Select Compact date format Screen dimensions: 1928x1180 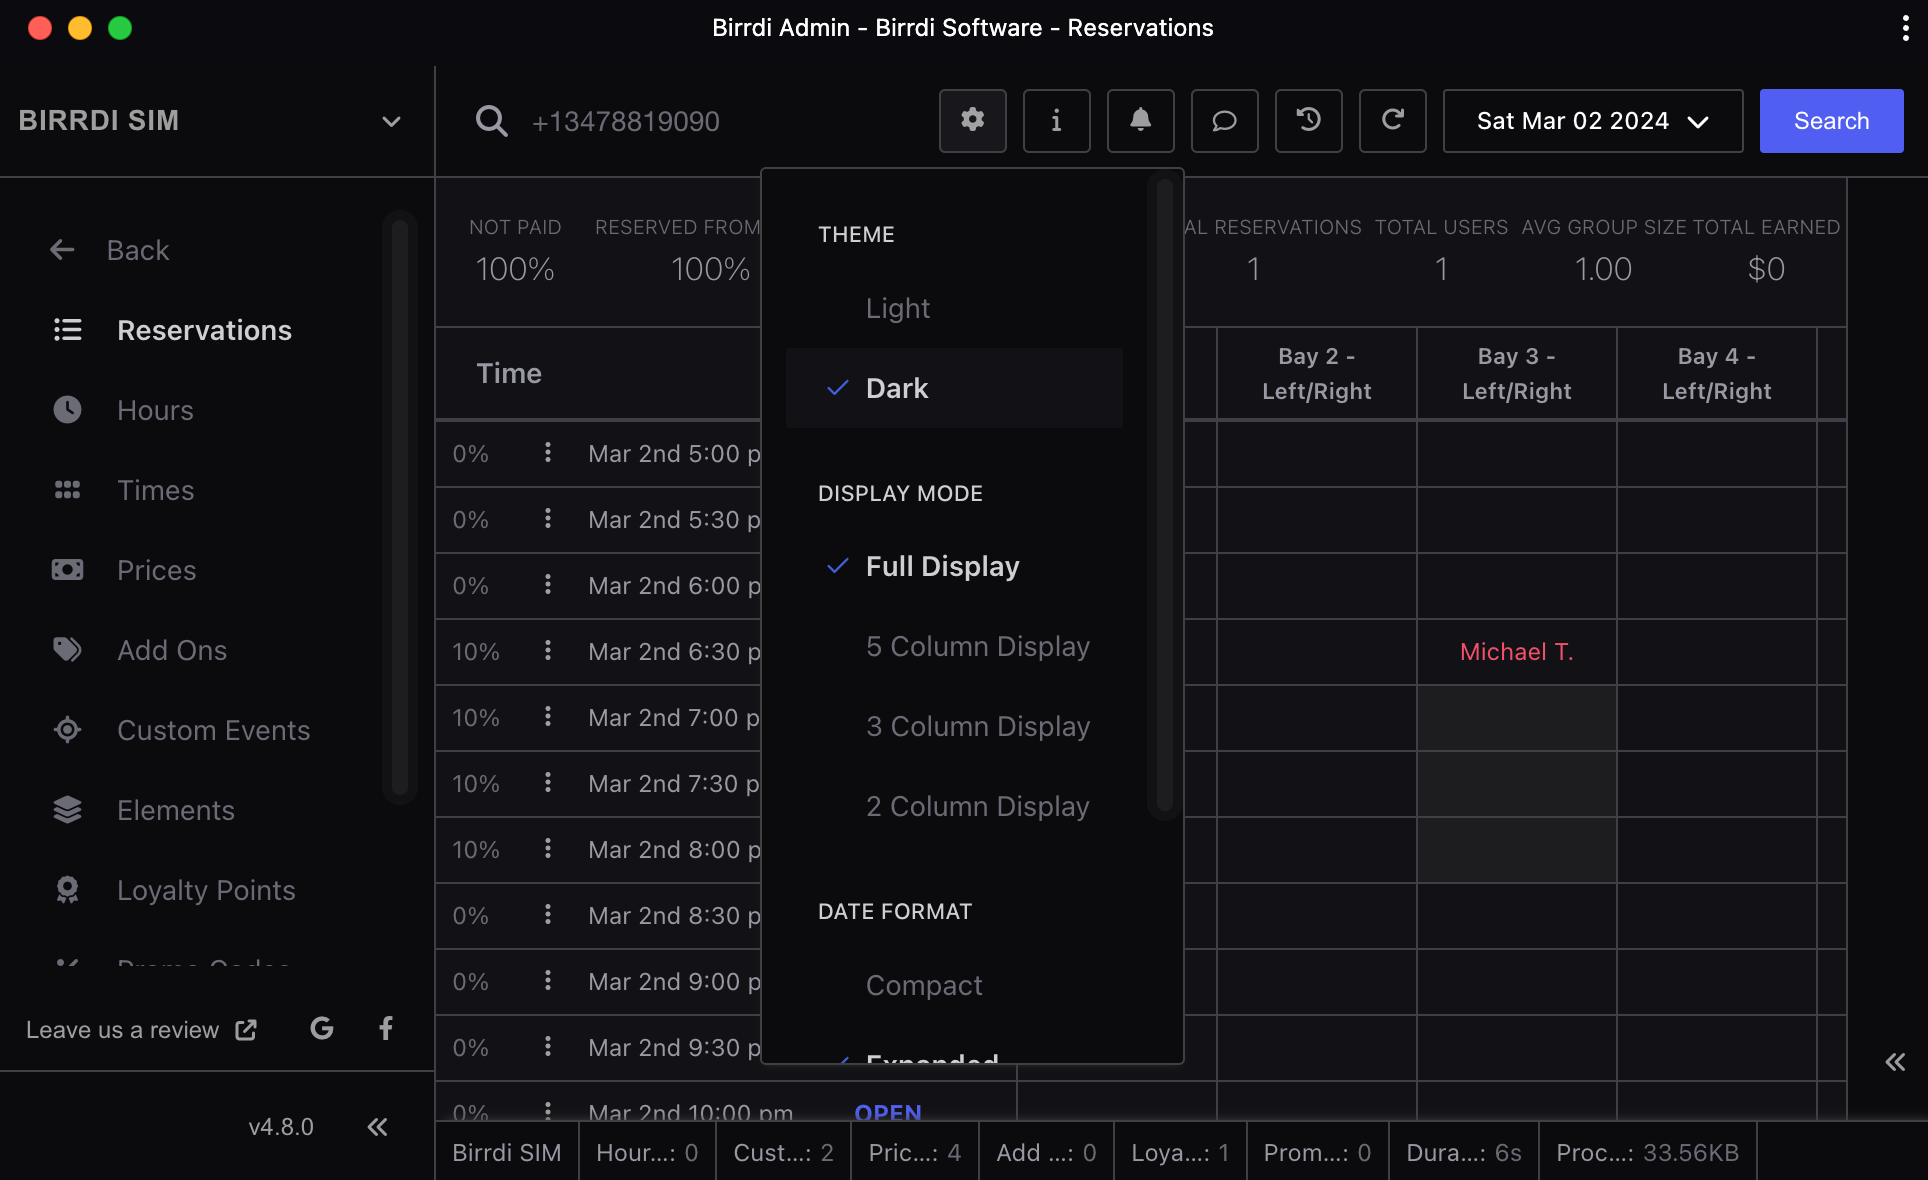[954, 985]
